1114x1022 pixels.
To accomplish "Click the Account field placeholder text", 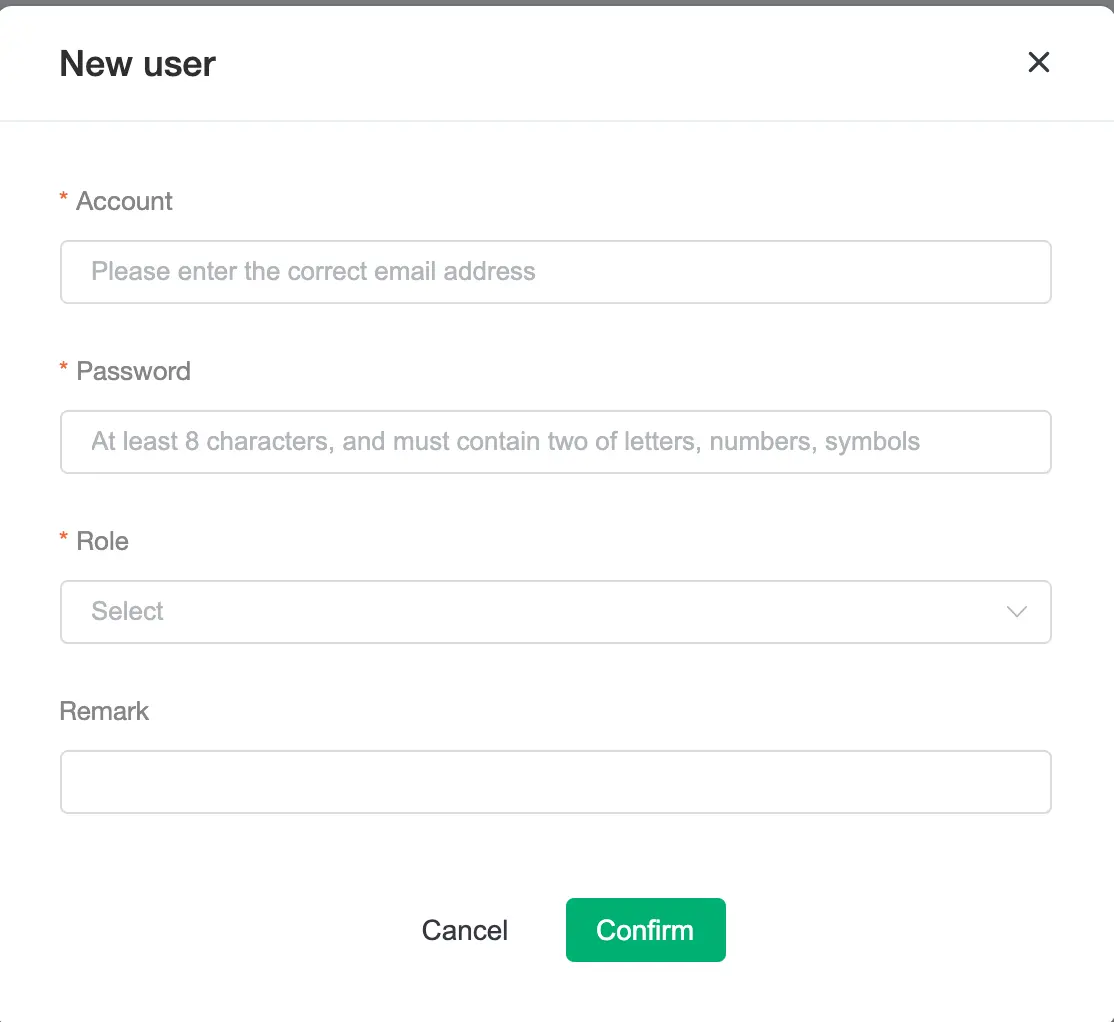I will (313, 271).
